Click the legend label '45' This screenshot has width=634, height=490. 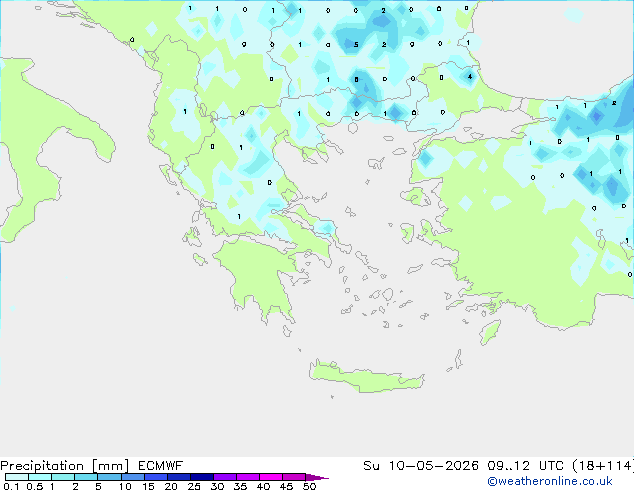[286, 486]
